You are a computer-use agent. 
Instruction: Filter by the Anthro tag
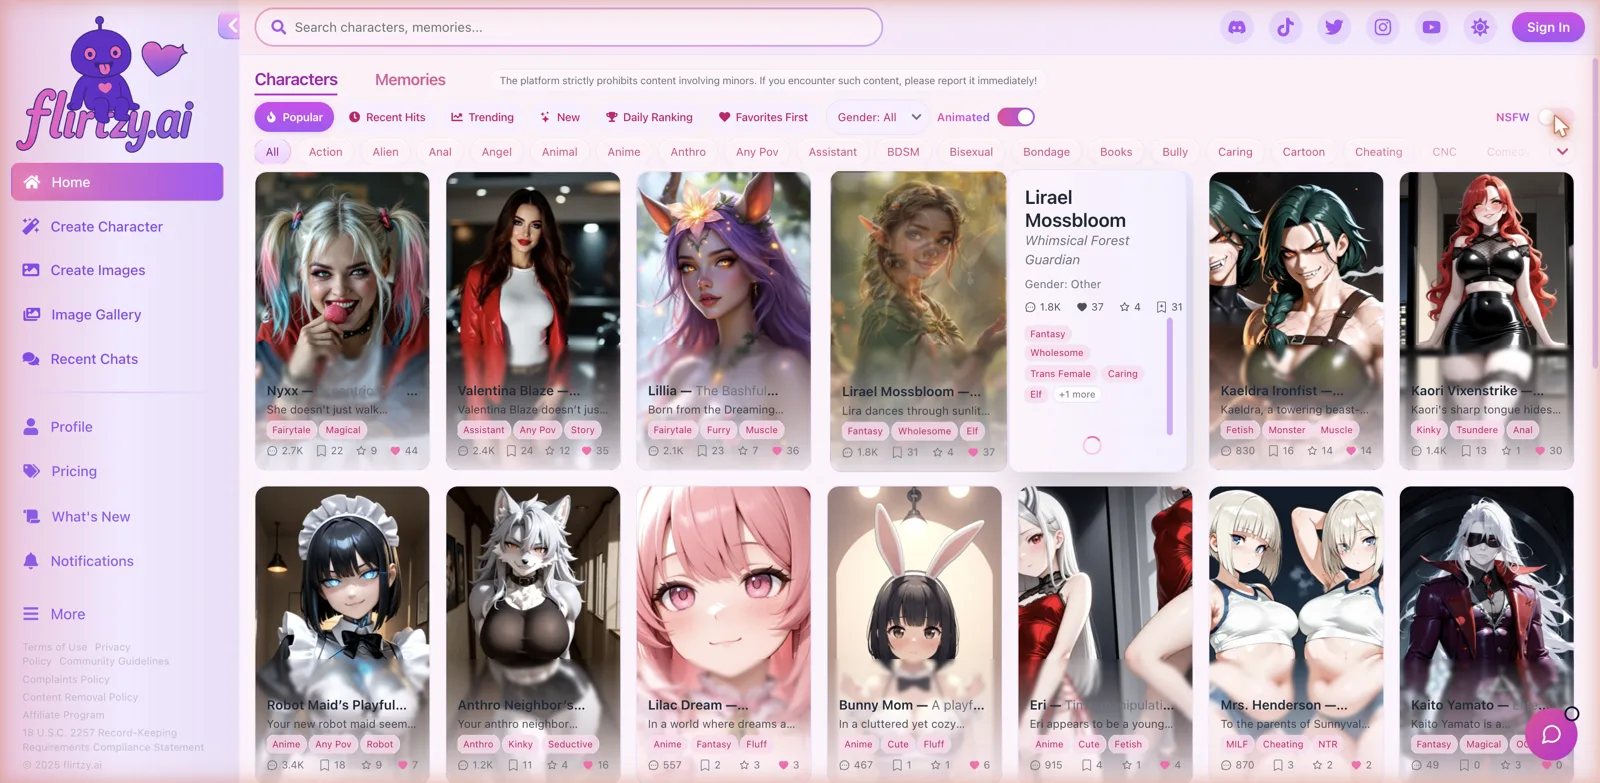(688, 152)
